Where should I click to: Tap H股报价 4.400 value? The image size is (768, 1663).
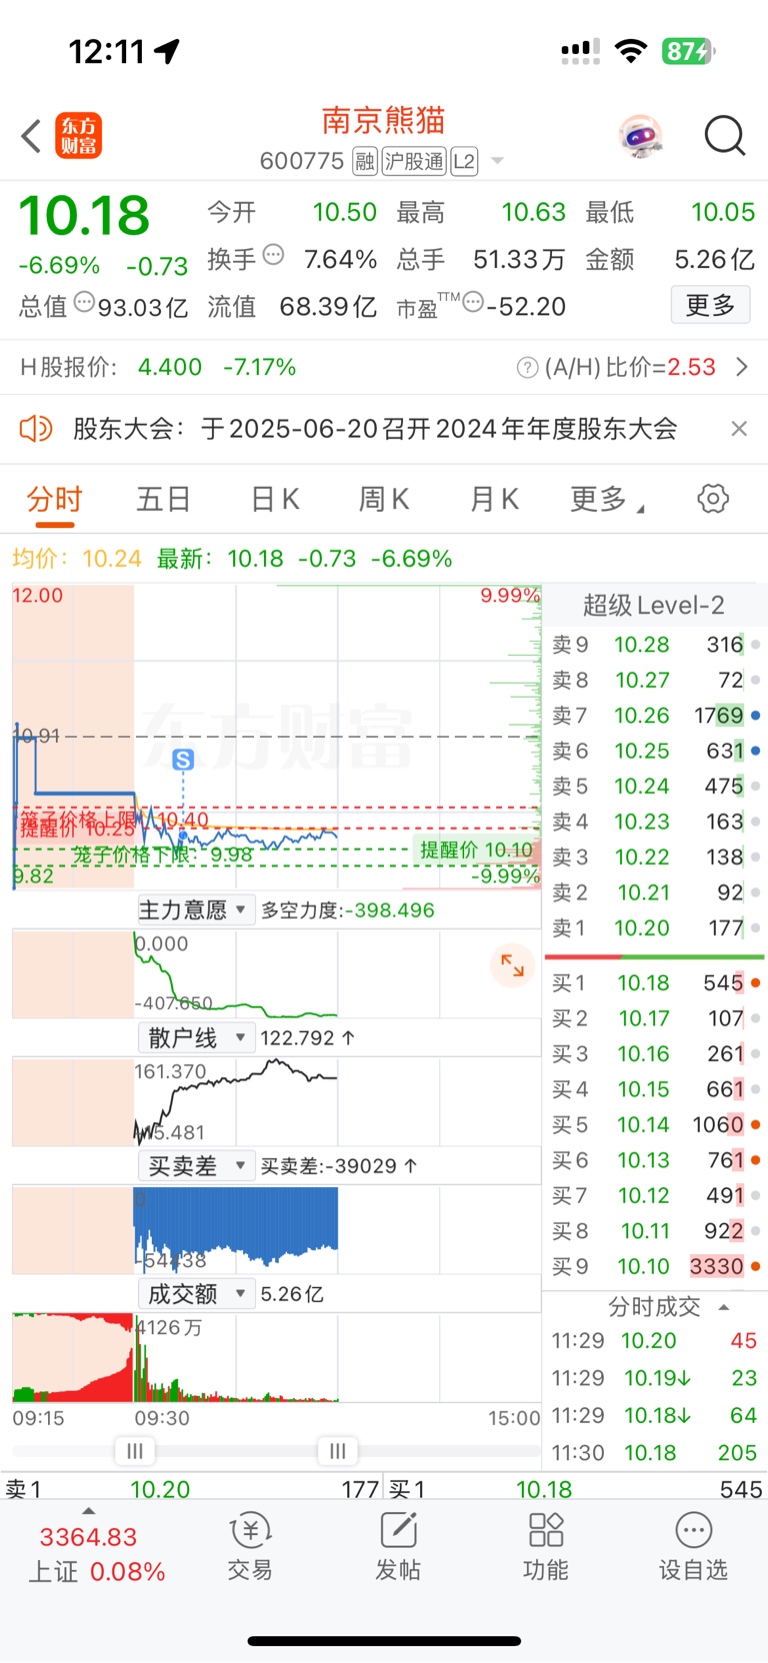170,368
